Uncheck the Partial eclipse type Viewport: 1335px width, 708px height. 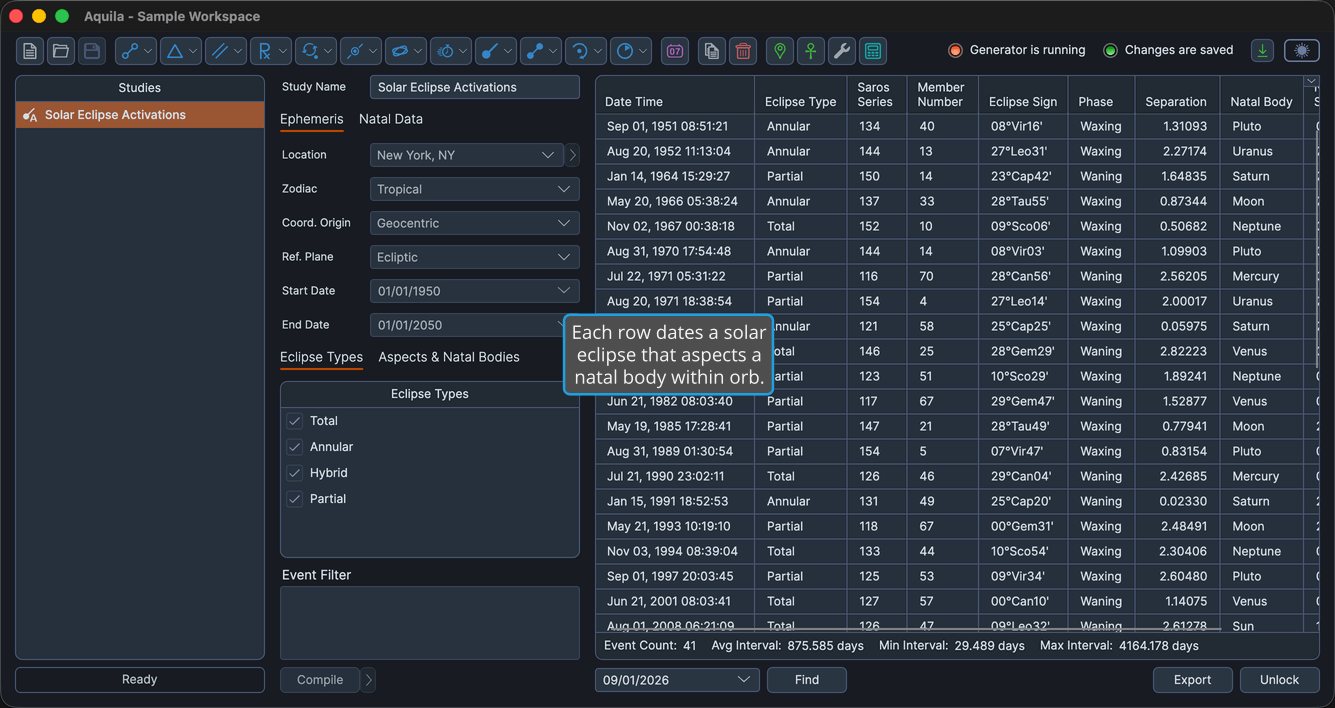point(295,499)
